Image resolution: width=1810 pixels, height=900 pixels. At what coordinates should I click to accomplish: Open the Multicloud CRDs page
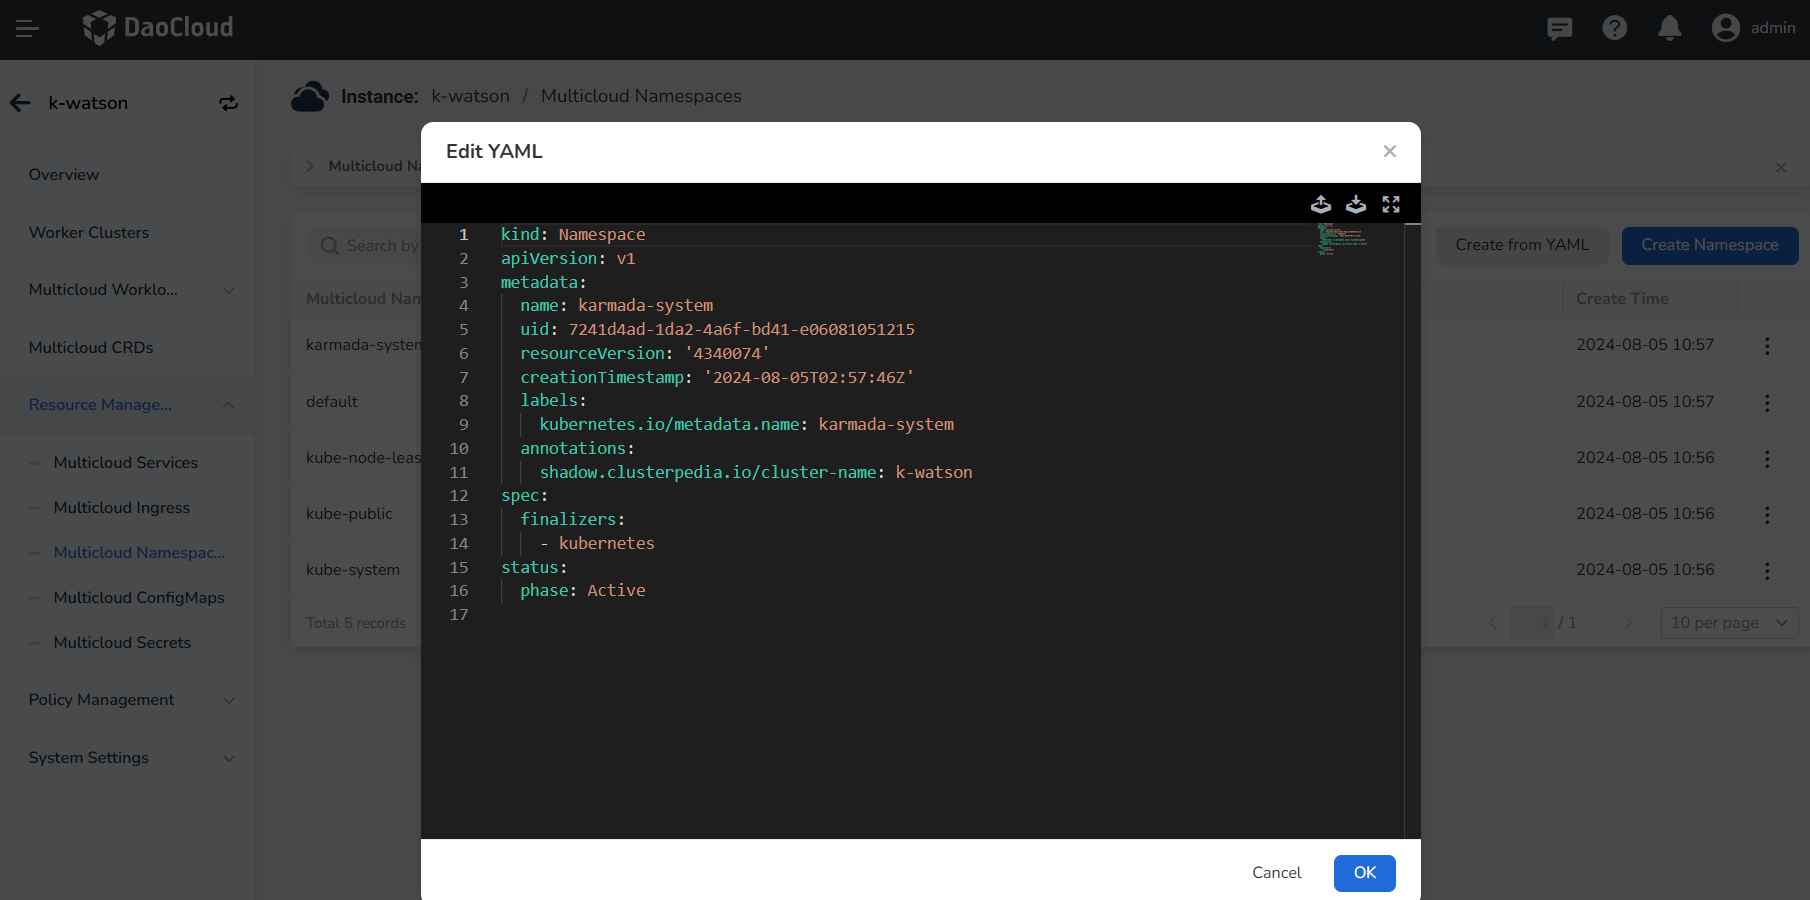click(91, 347)
